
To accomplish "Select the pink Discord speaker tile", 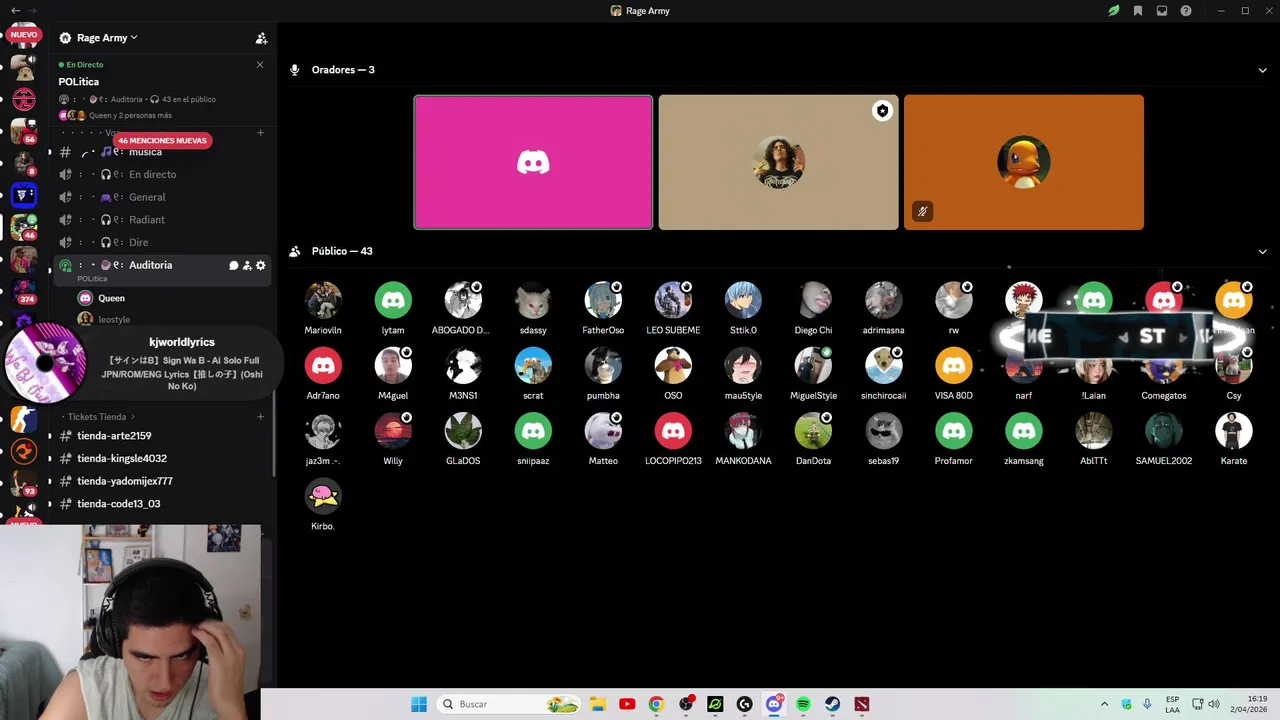I will pyautogui.click(x=533, y=162).
